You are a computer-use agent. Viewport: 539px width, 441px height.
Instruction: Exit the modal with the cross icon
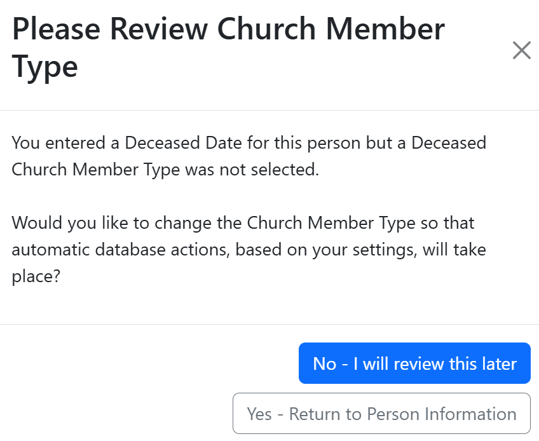(521, 50)
